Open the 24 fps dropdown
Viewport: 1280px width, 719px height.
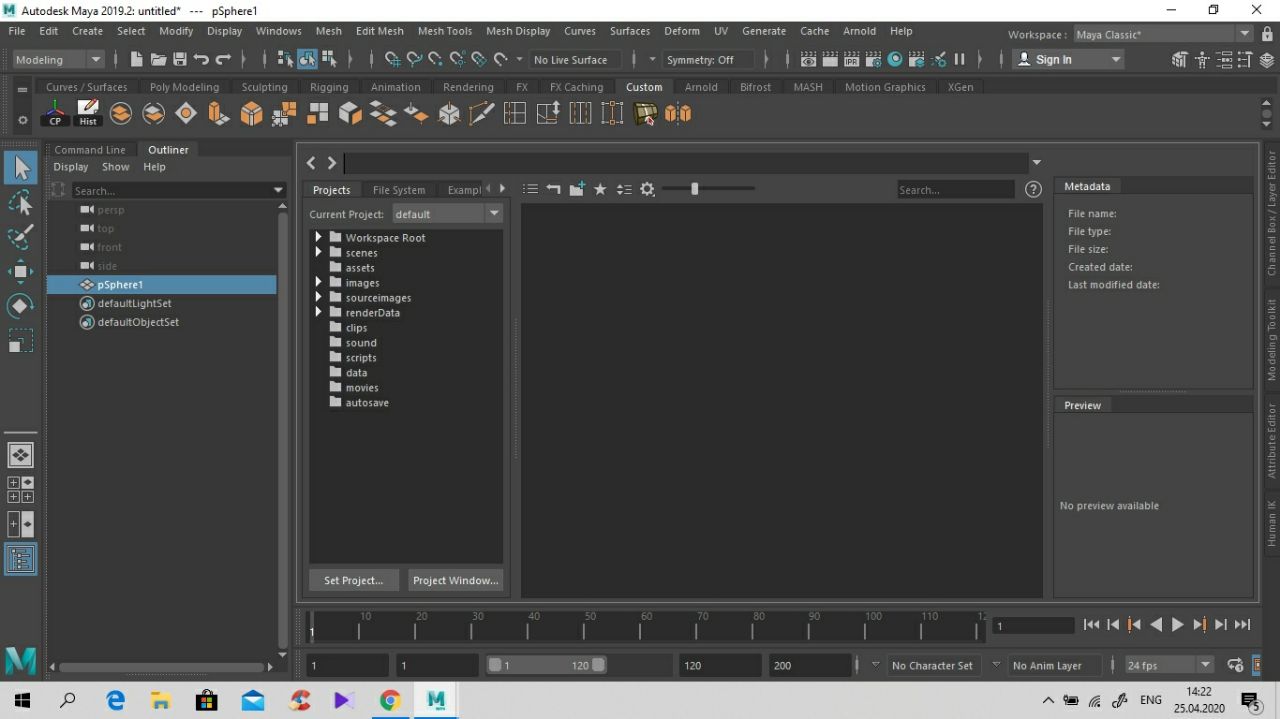[1168, 665]
